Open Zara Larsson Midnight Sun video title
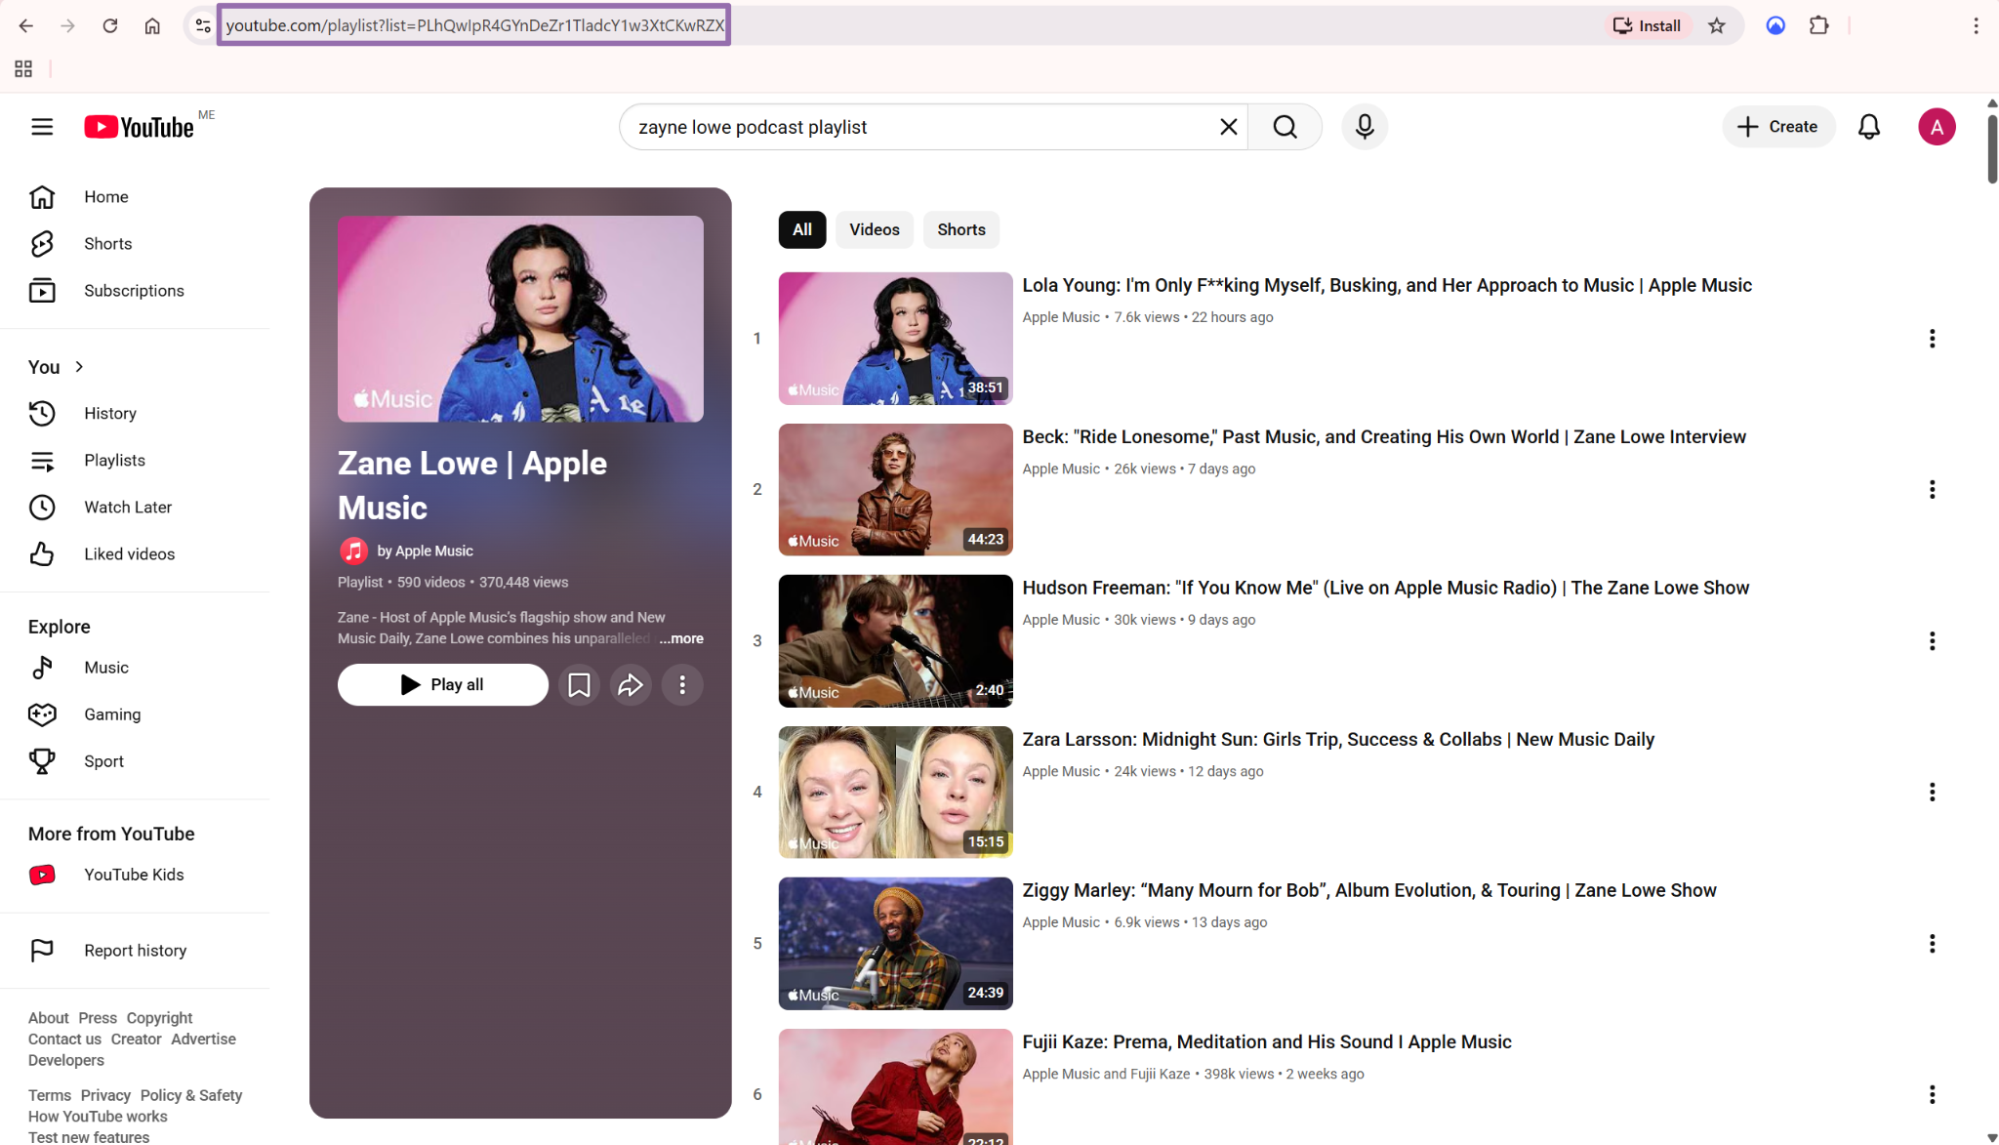This screenshot has width=1999, height=1145. 1338,740
